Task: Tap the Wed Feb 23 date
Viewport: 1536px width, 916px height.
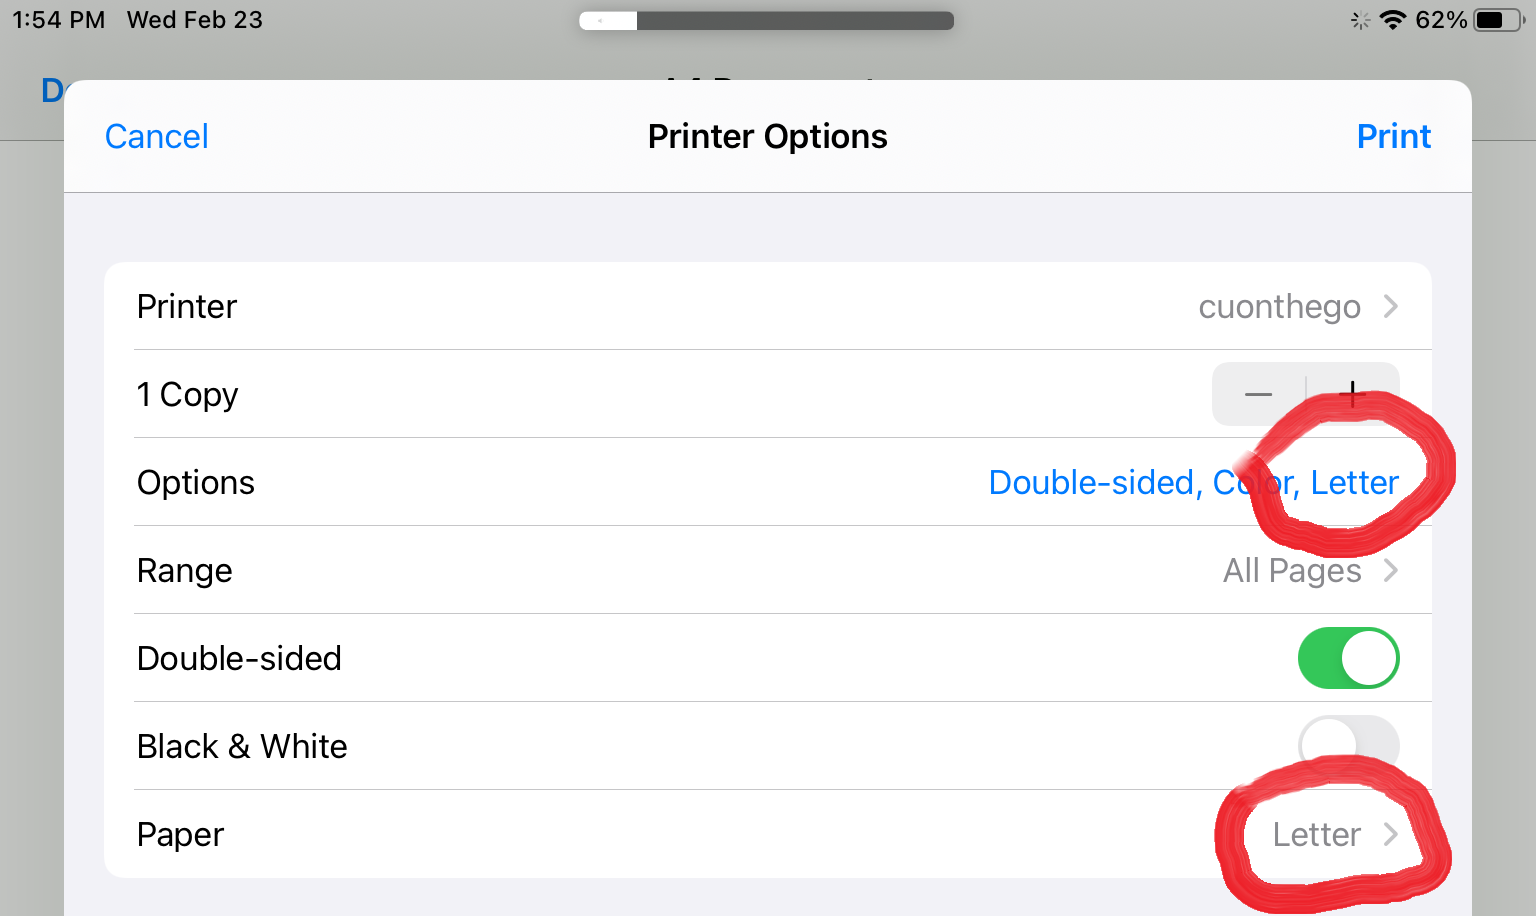Action: (x=195, y=20)
